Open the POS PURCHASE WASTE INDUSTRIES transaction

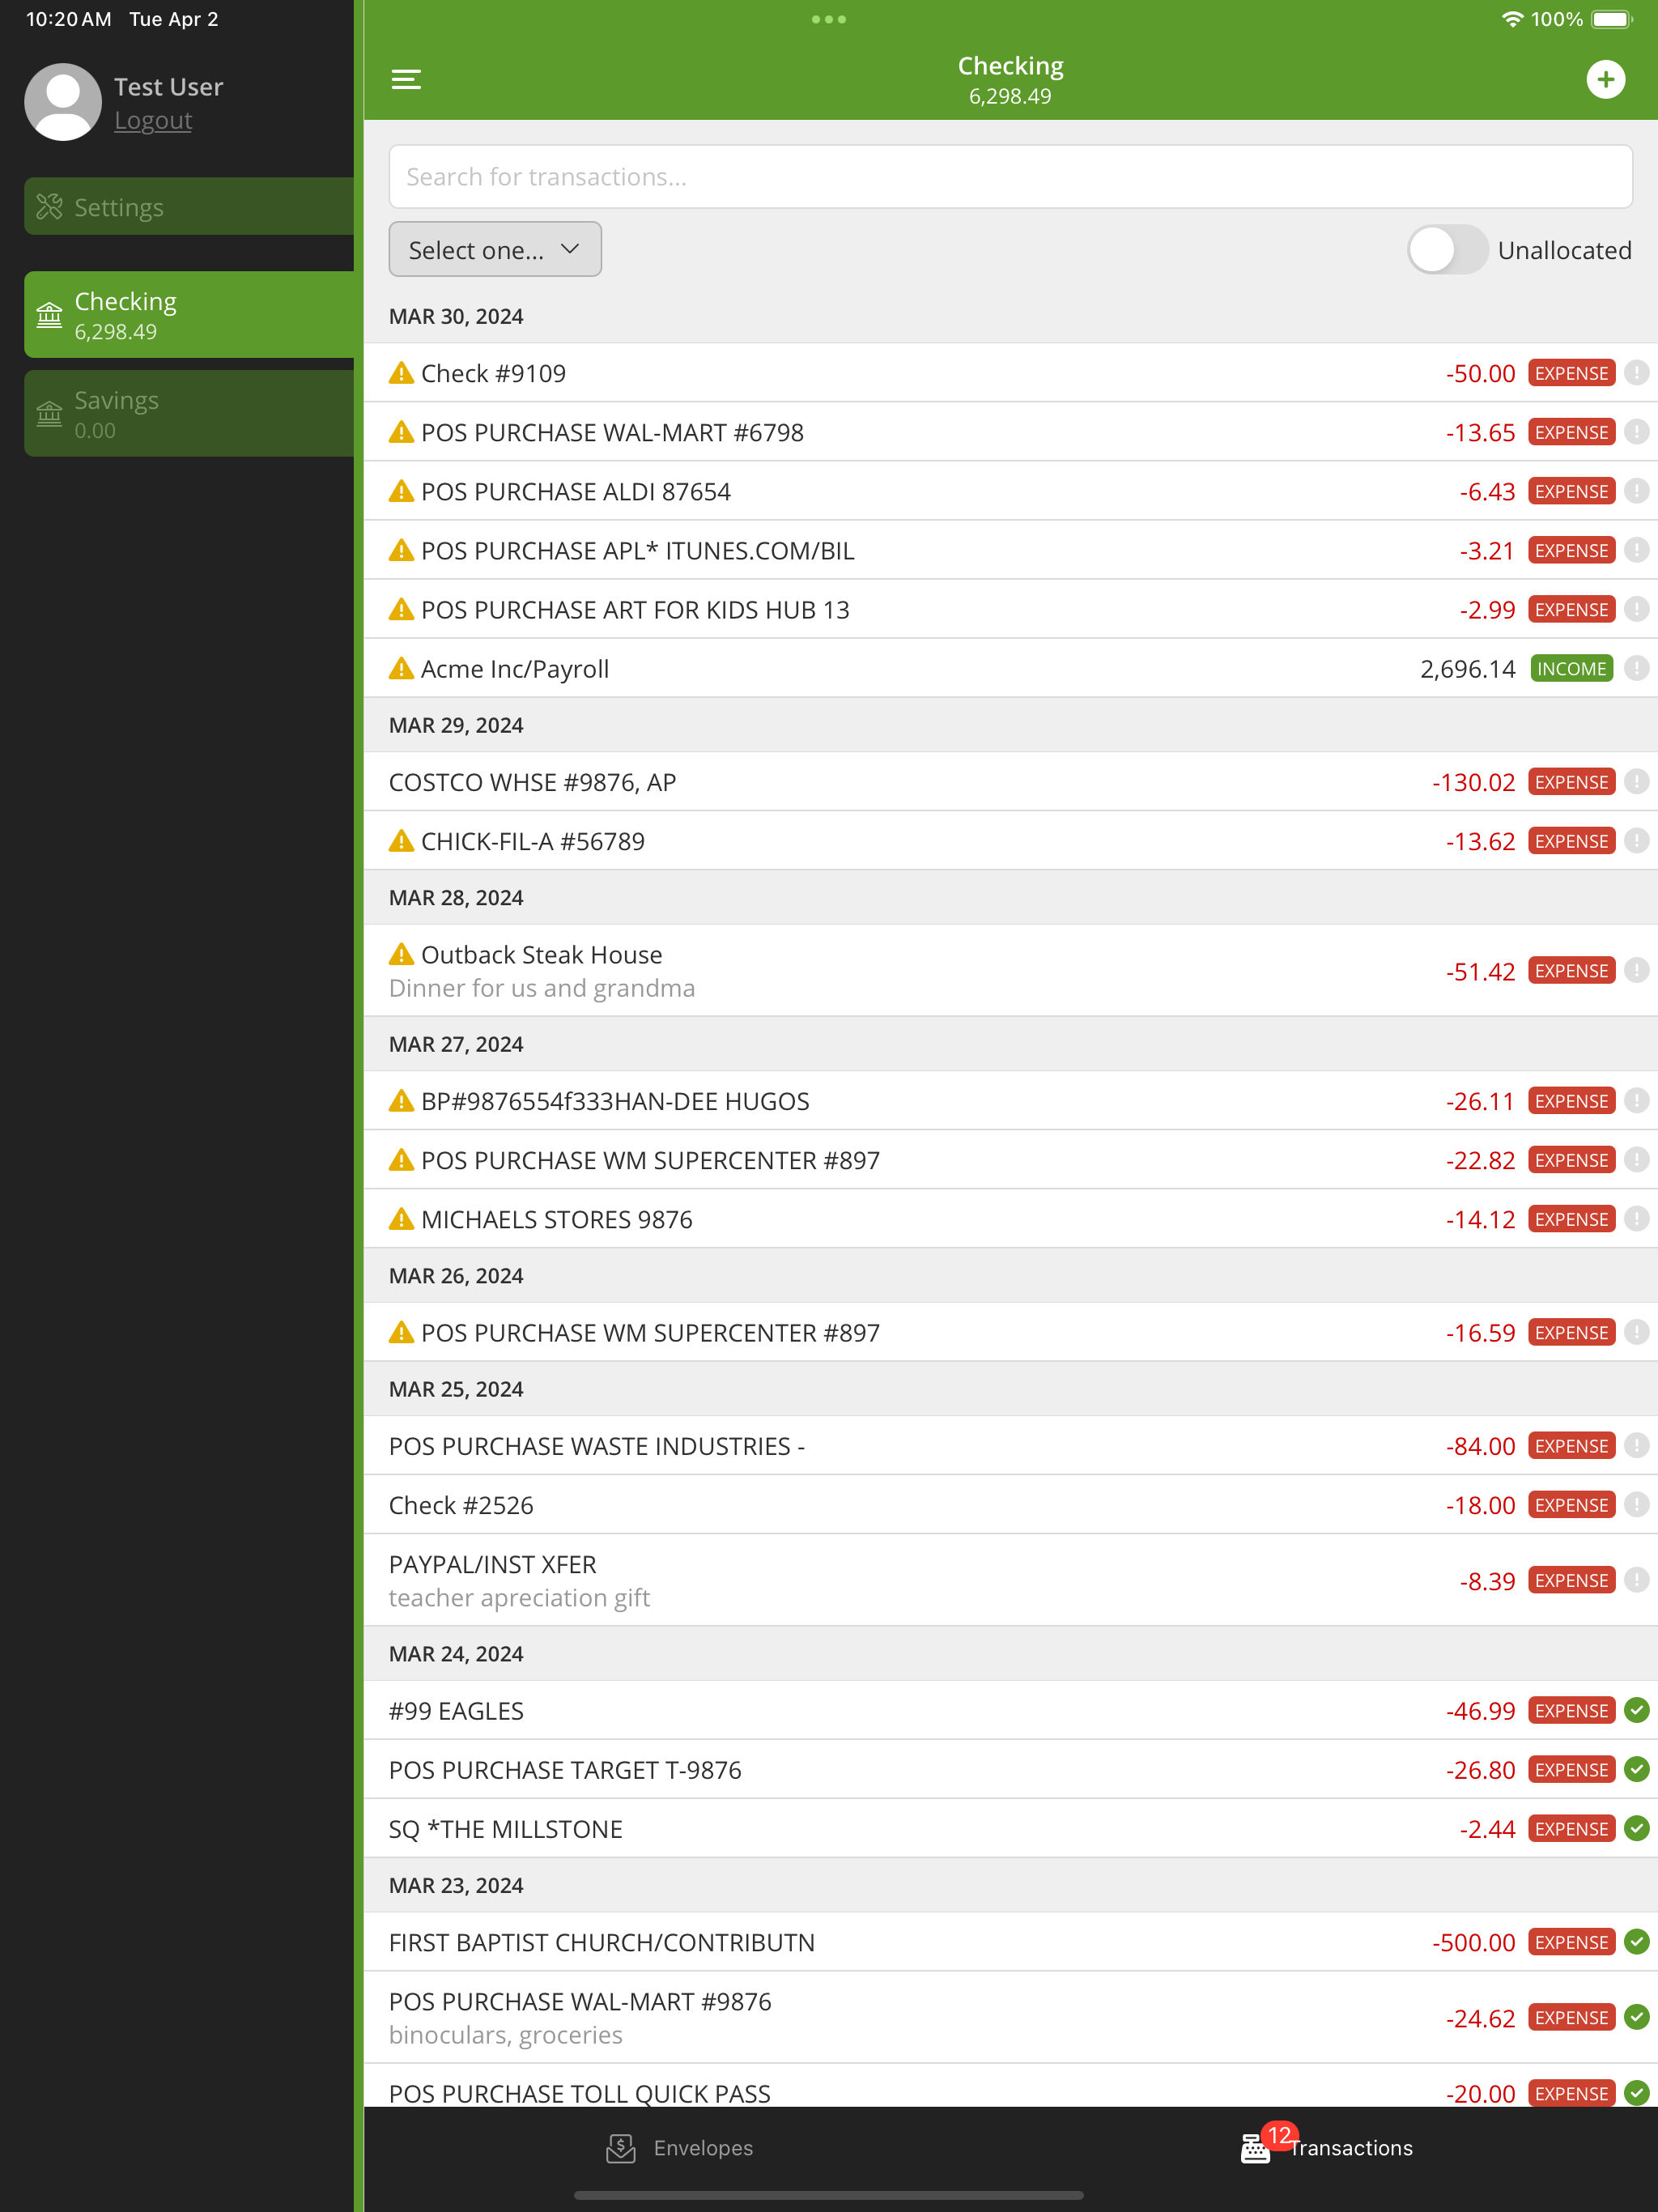click(1010, 1446)
